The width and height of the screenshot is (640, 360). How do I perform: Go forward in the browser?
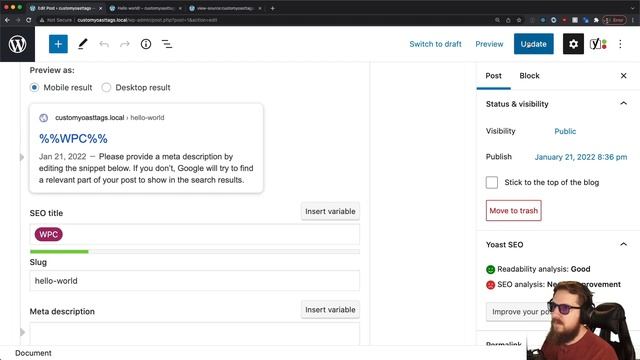click(18, 20)
